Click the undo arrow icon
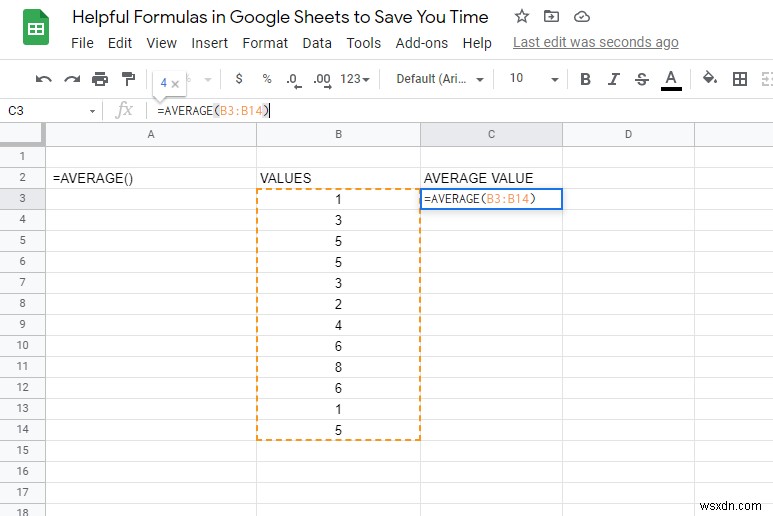 [x=43, y=79]
